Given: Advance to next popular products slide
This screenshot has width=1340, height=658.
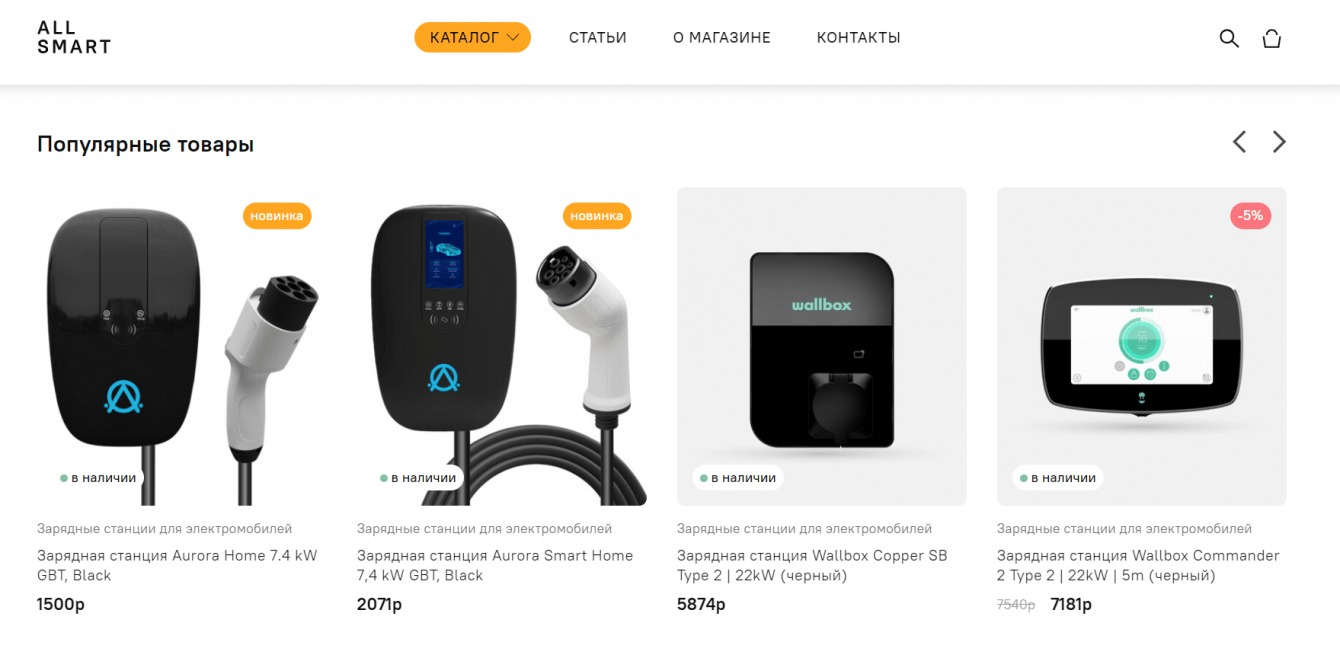Looking at the screenshot, I should tap(1279, 142).
